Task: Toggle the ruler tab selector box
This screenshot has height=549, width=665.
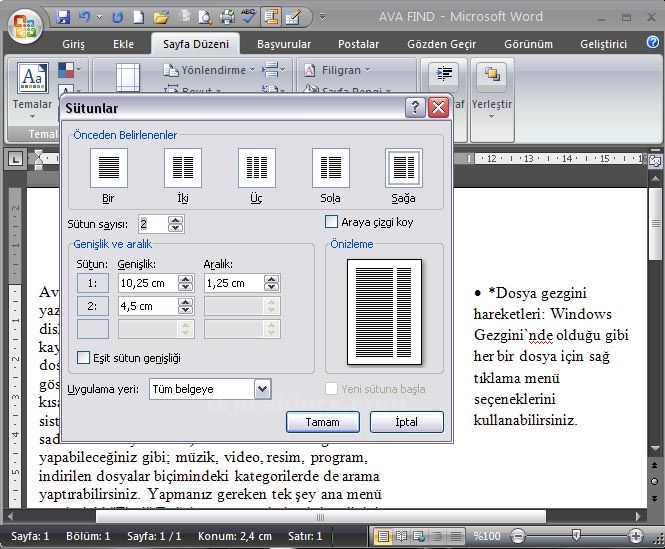Action: (16, 159)
